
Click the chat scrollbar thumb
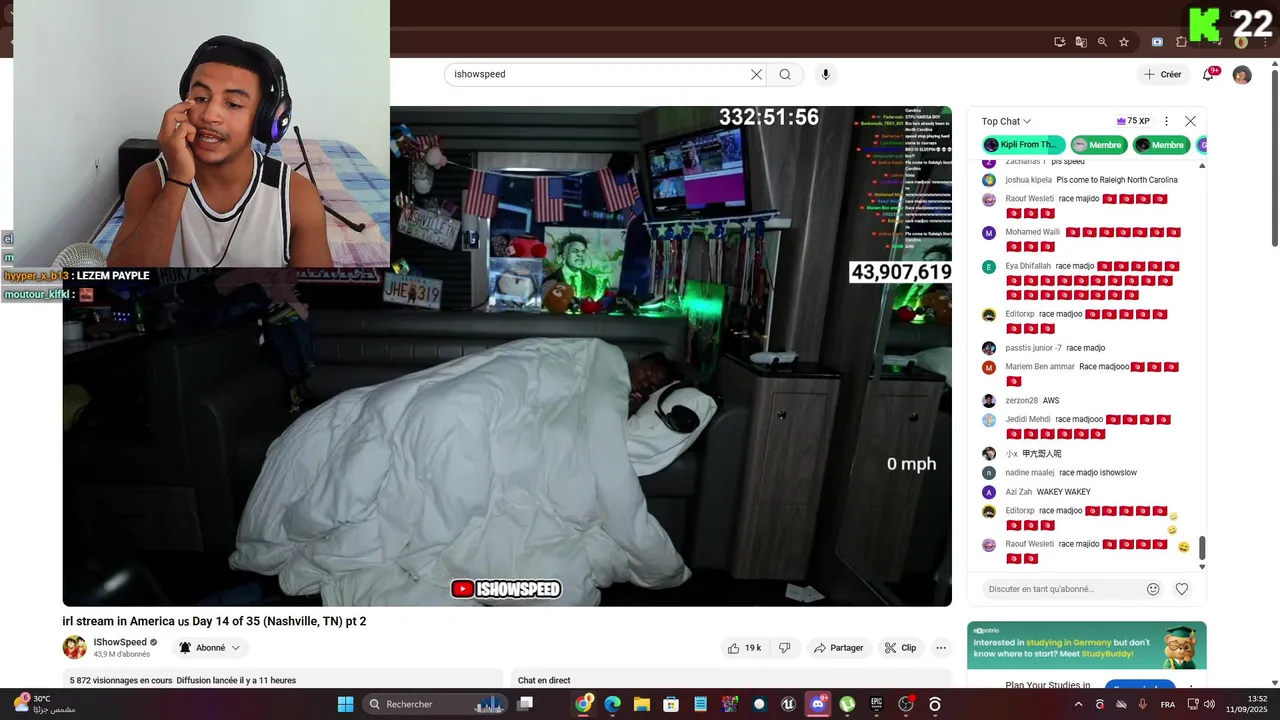1202,548
